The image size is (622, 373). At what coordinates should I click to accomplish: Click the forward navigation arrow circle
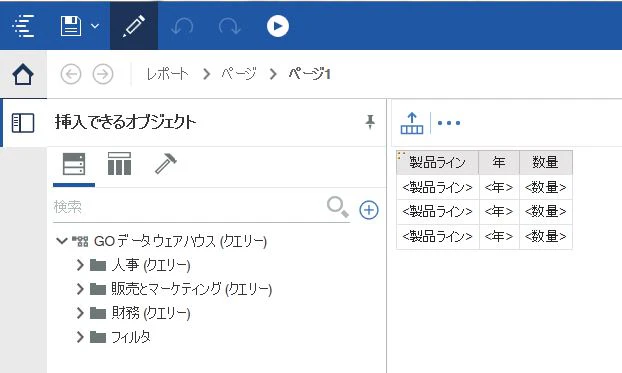coord(103,74)
